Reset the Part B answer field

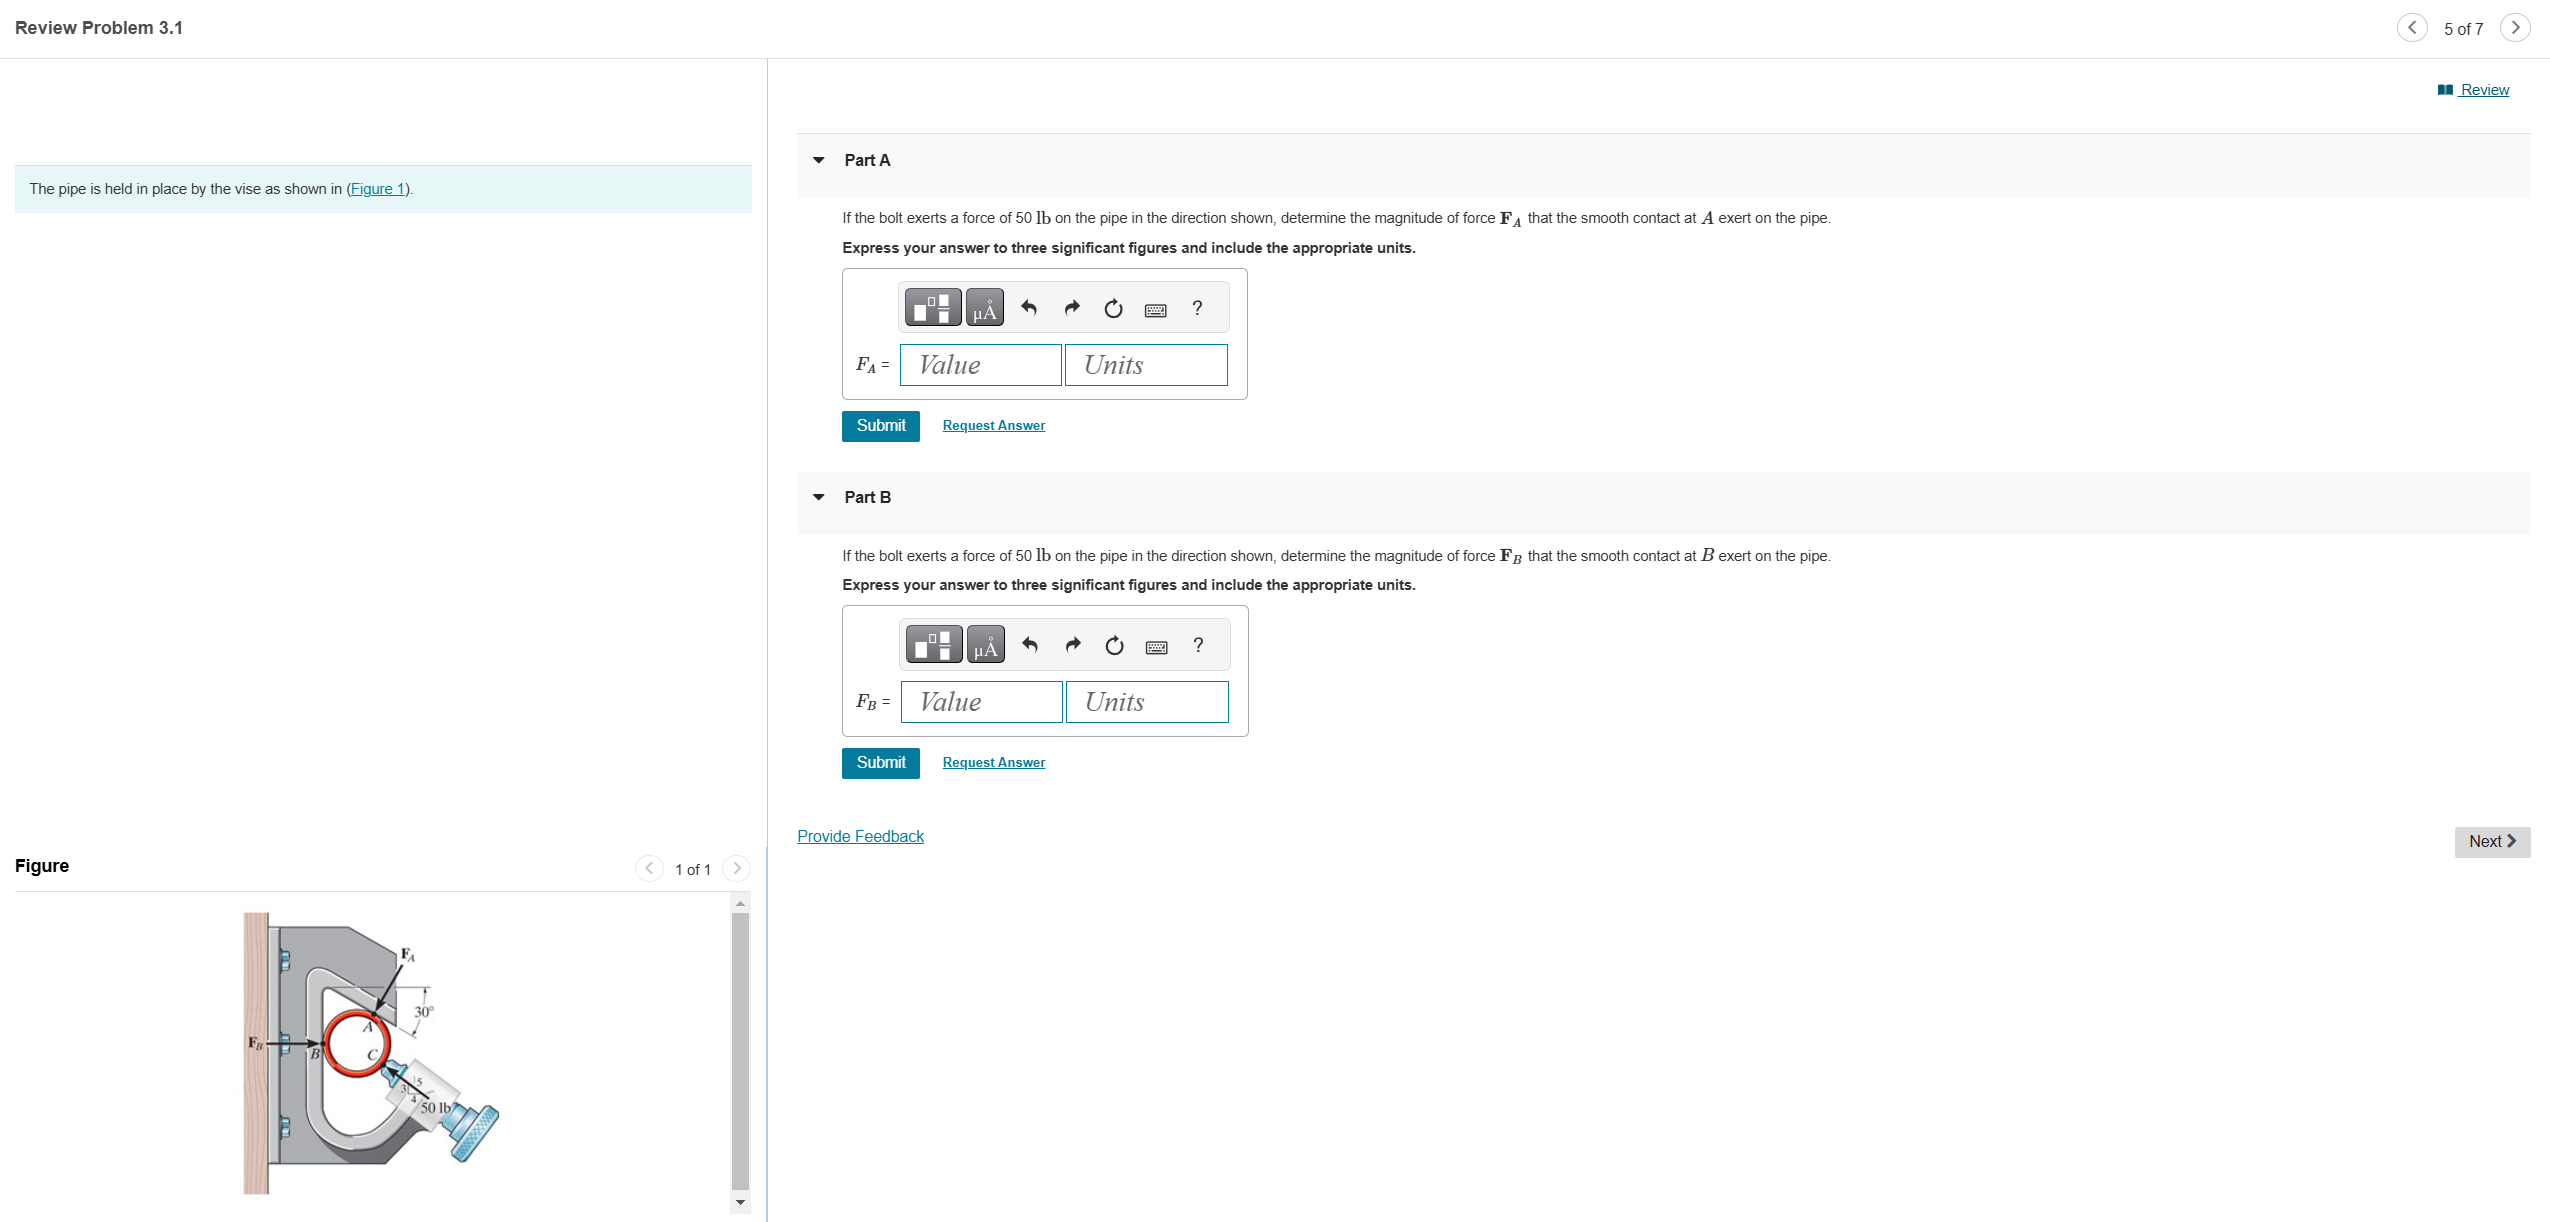coord(1114,646)
